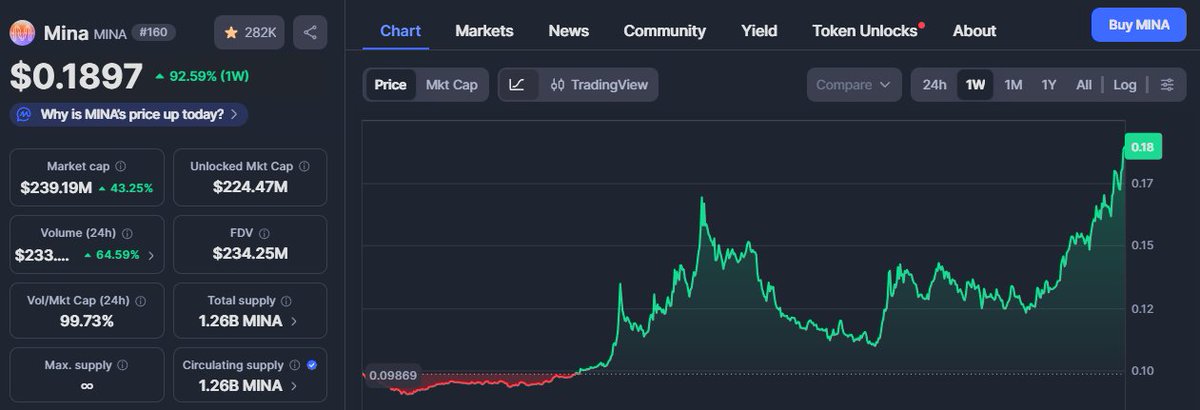Viewport: 1200px width, 410px height.
Task: Open Total supply info icon
Action: (x=286, y=300)
